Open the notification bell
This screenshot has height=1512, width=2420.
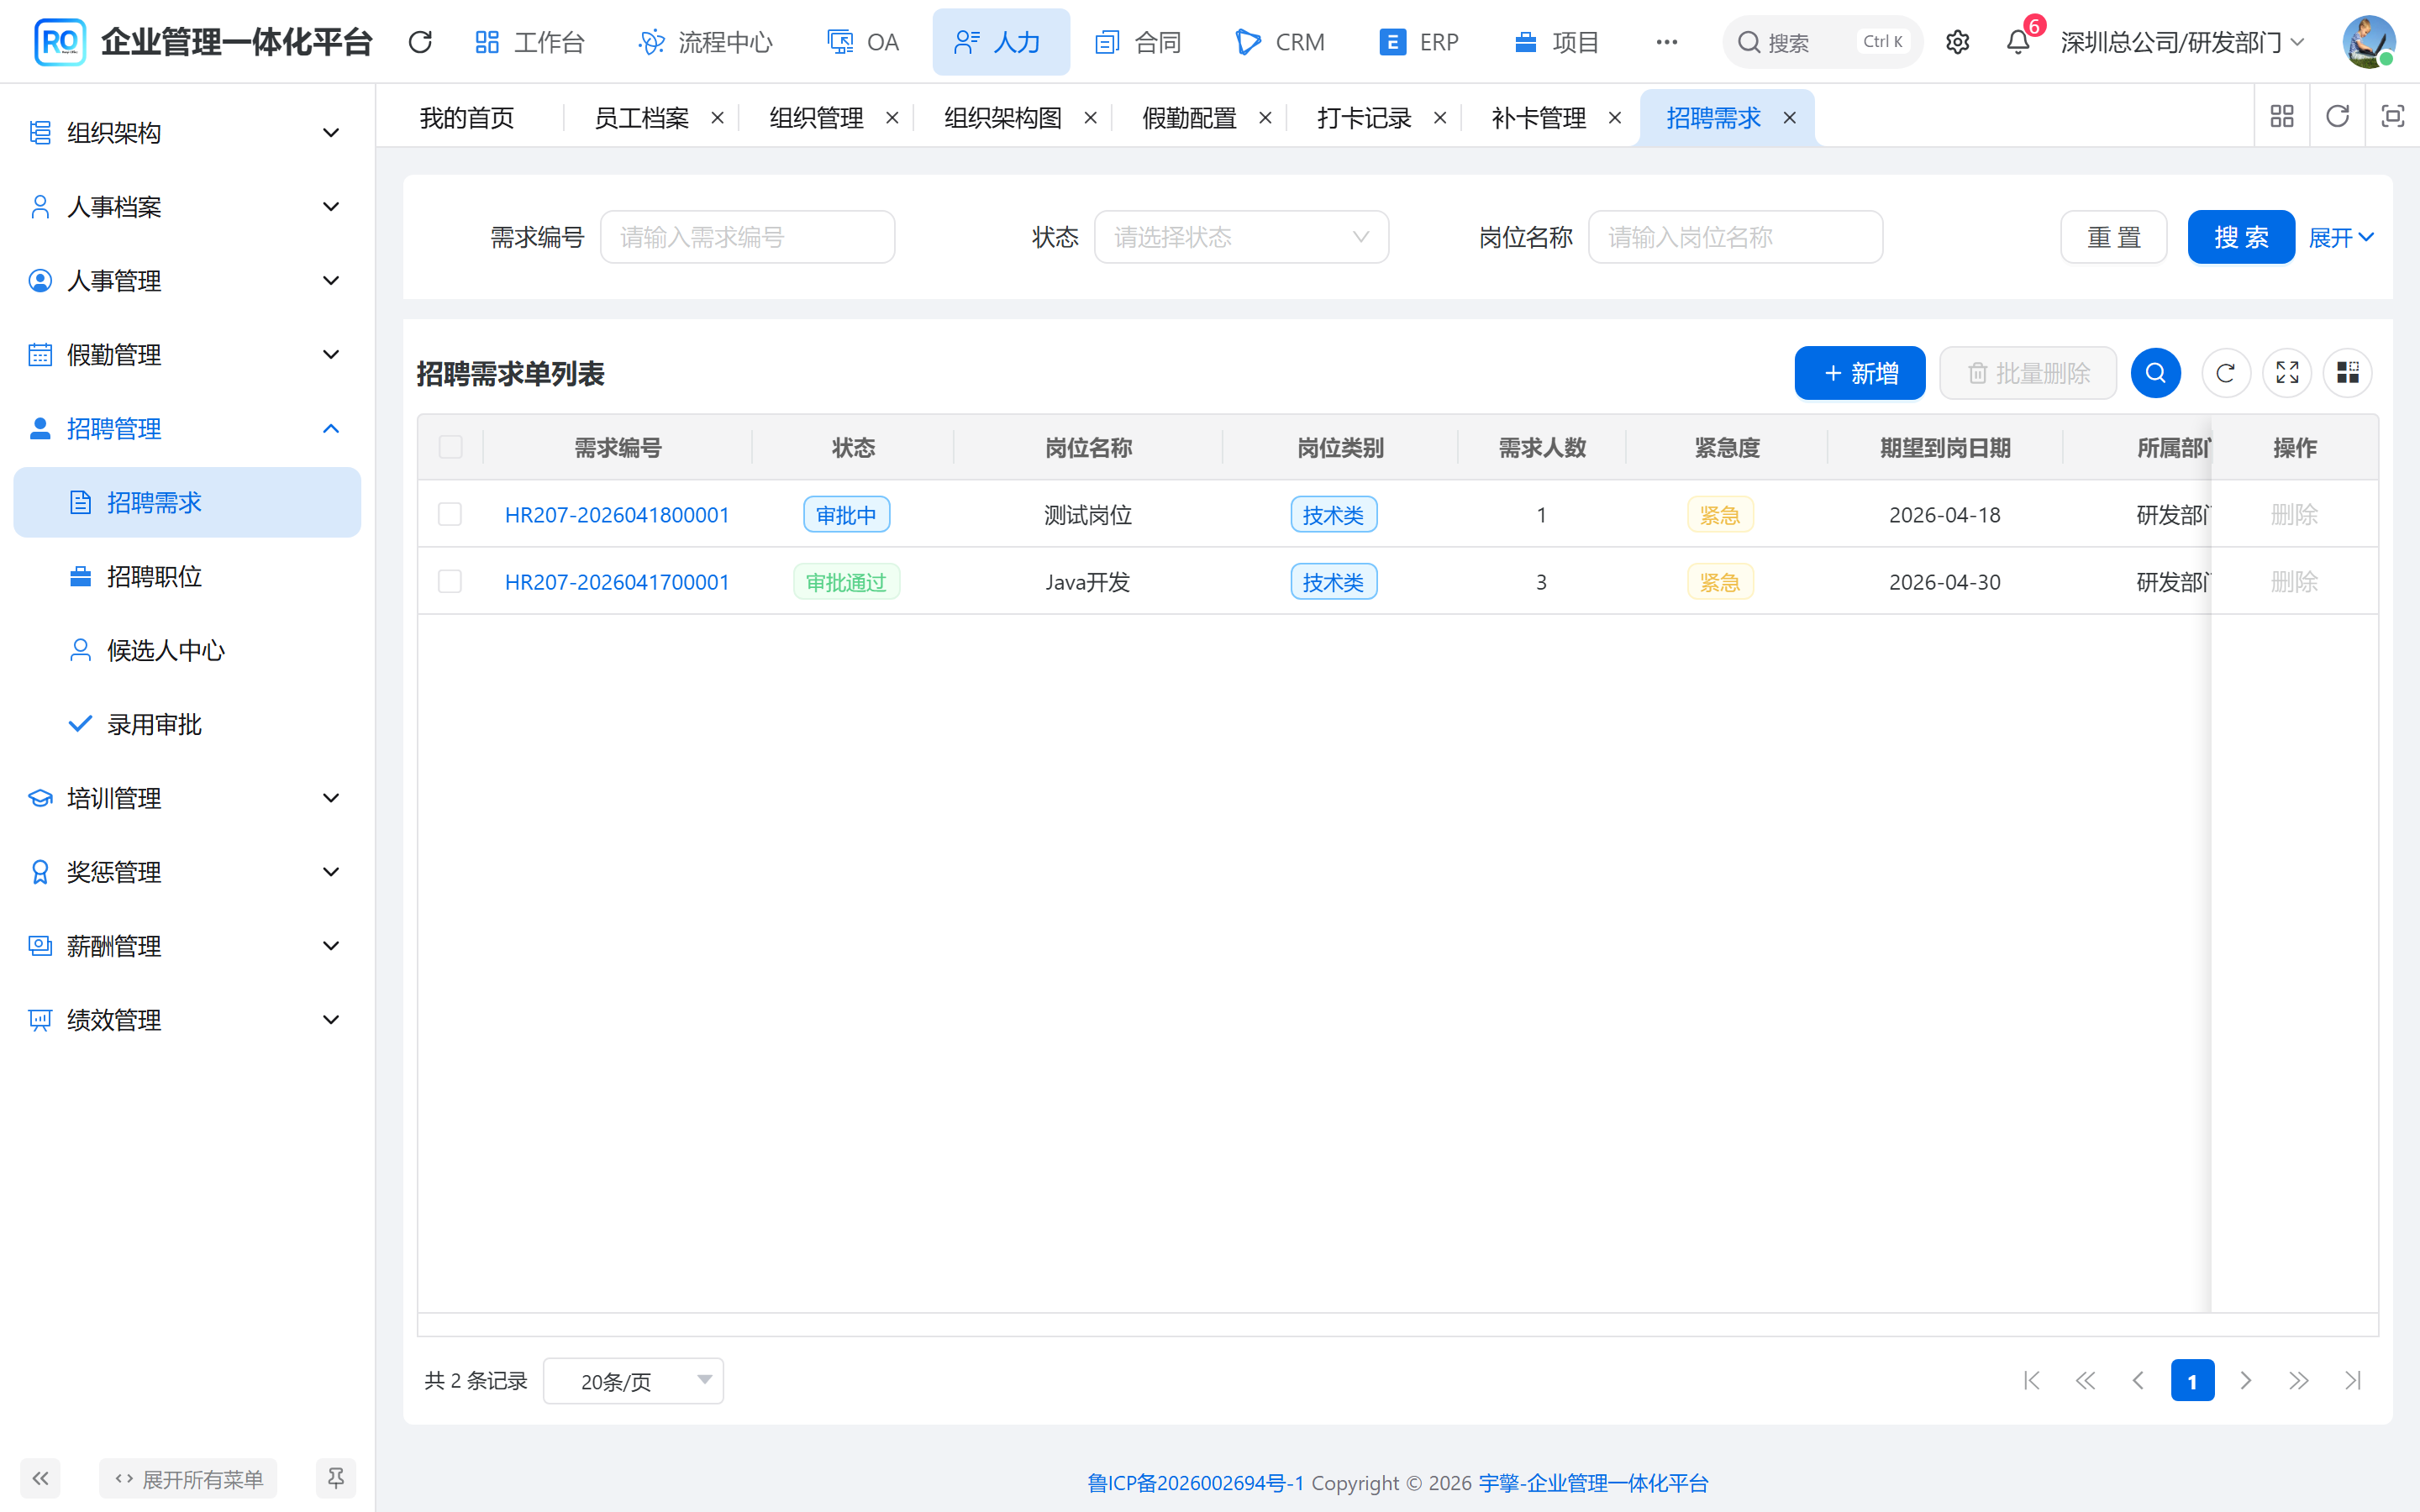[x=2018, y=42]
